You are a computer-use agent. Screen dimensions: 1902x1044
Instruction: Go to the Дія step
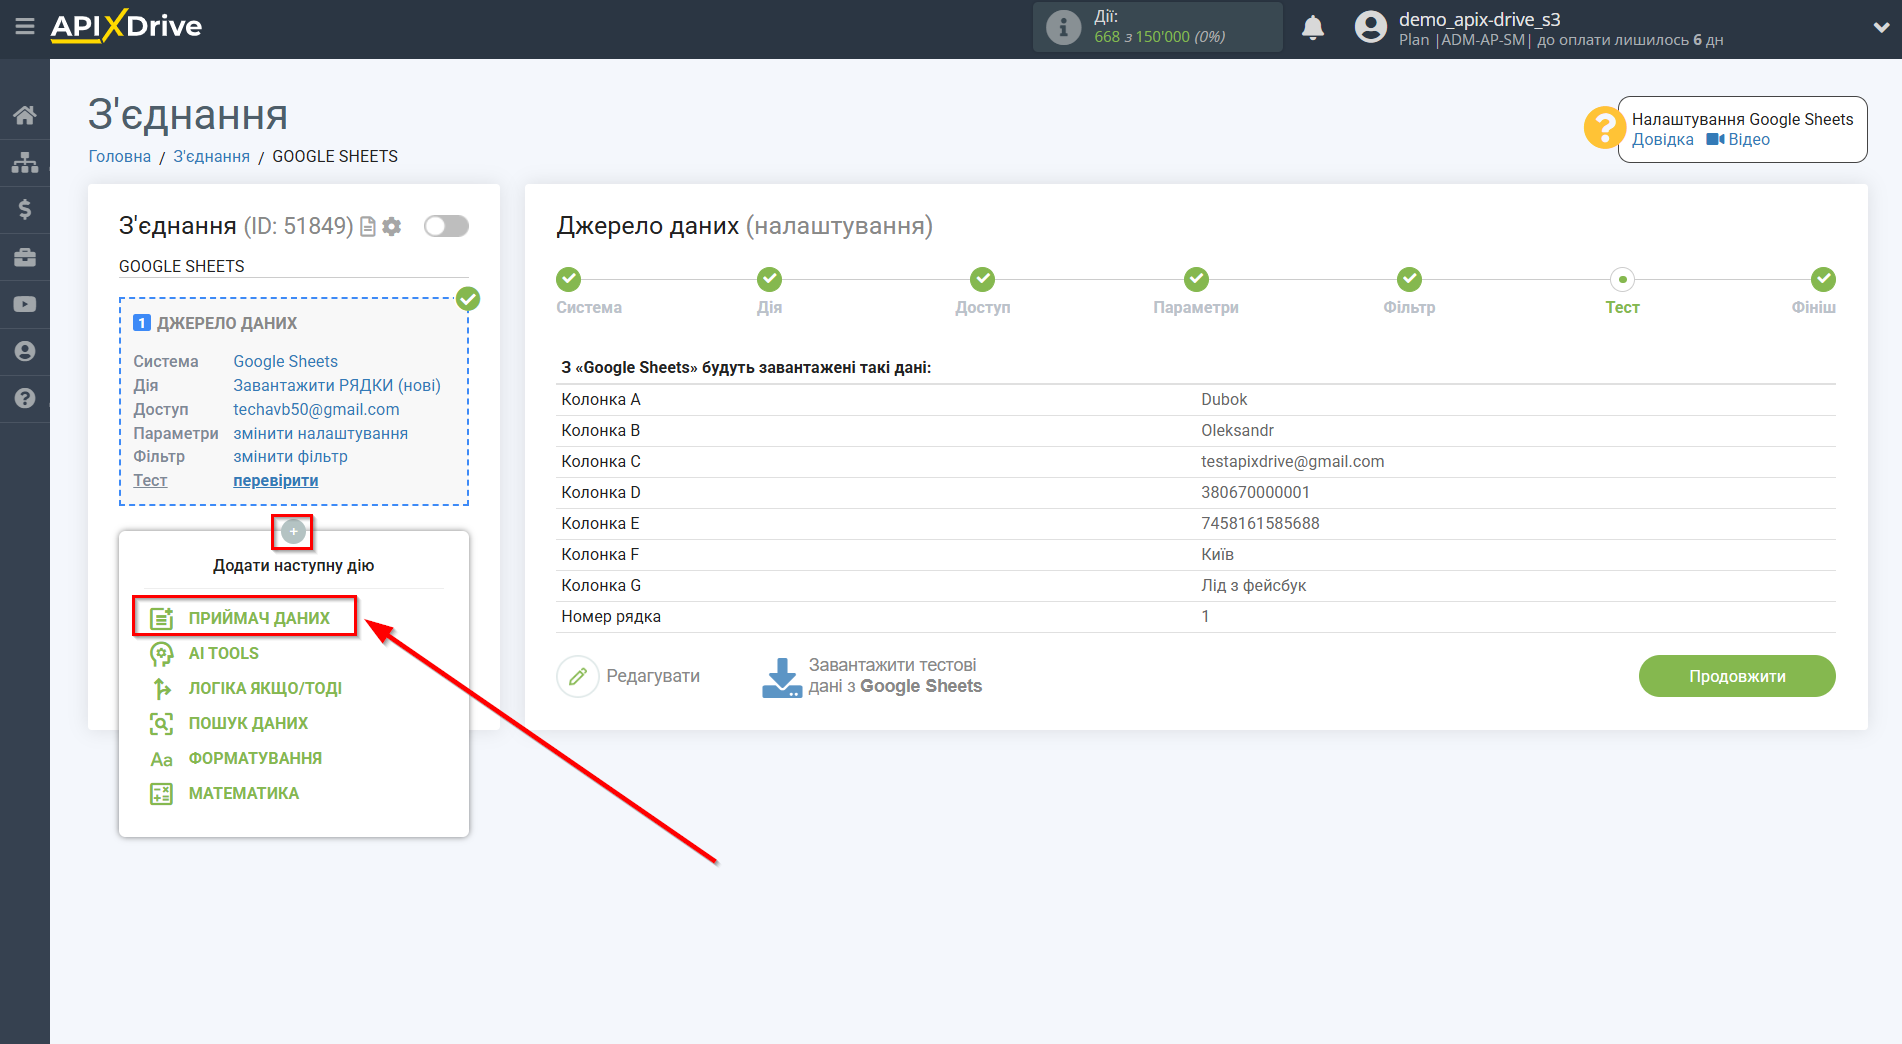(x=769, y=279)
